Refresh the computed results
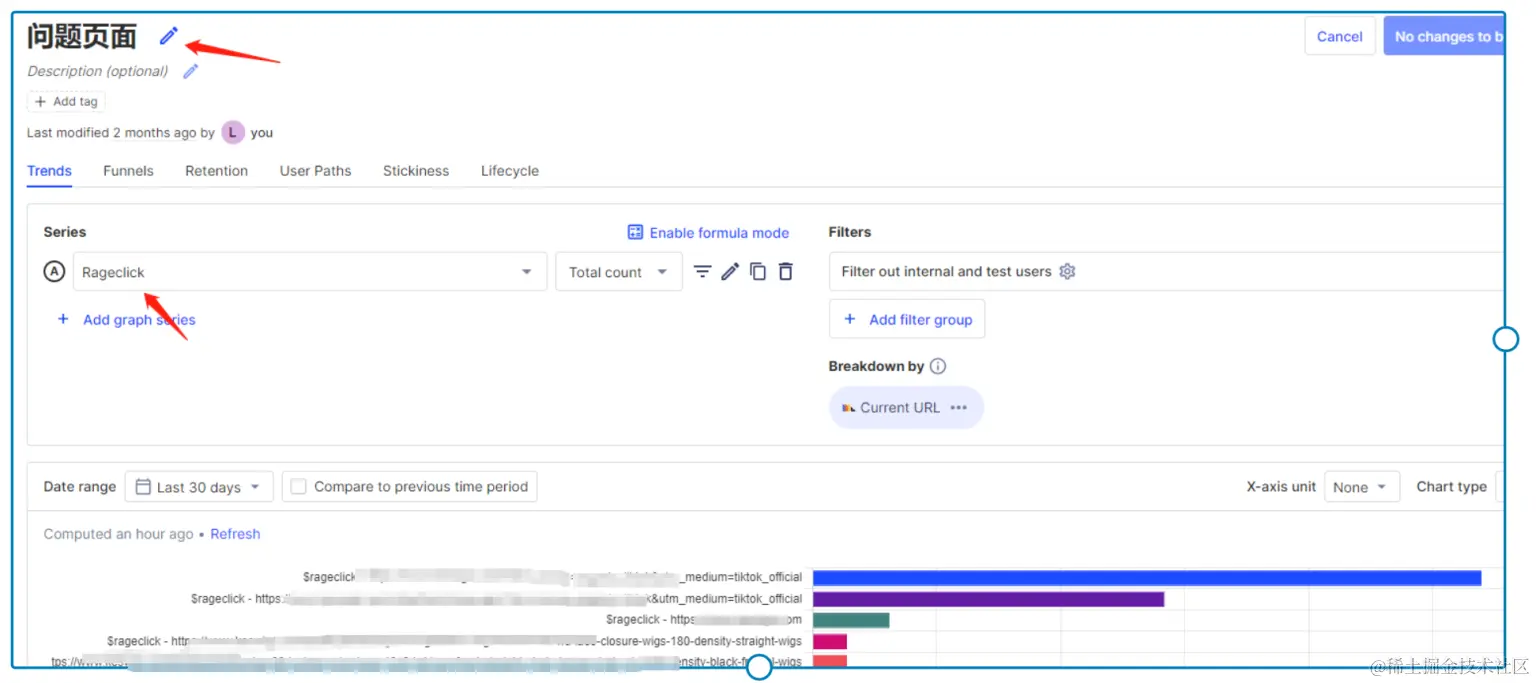Viewport: 1536px width, 683px height. coord(235,534)
